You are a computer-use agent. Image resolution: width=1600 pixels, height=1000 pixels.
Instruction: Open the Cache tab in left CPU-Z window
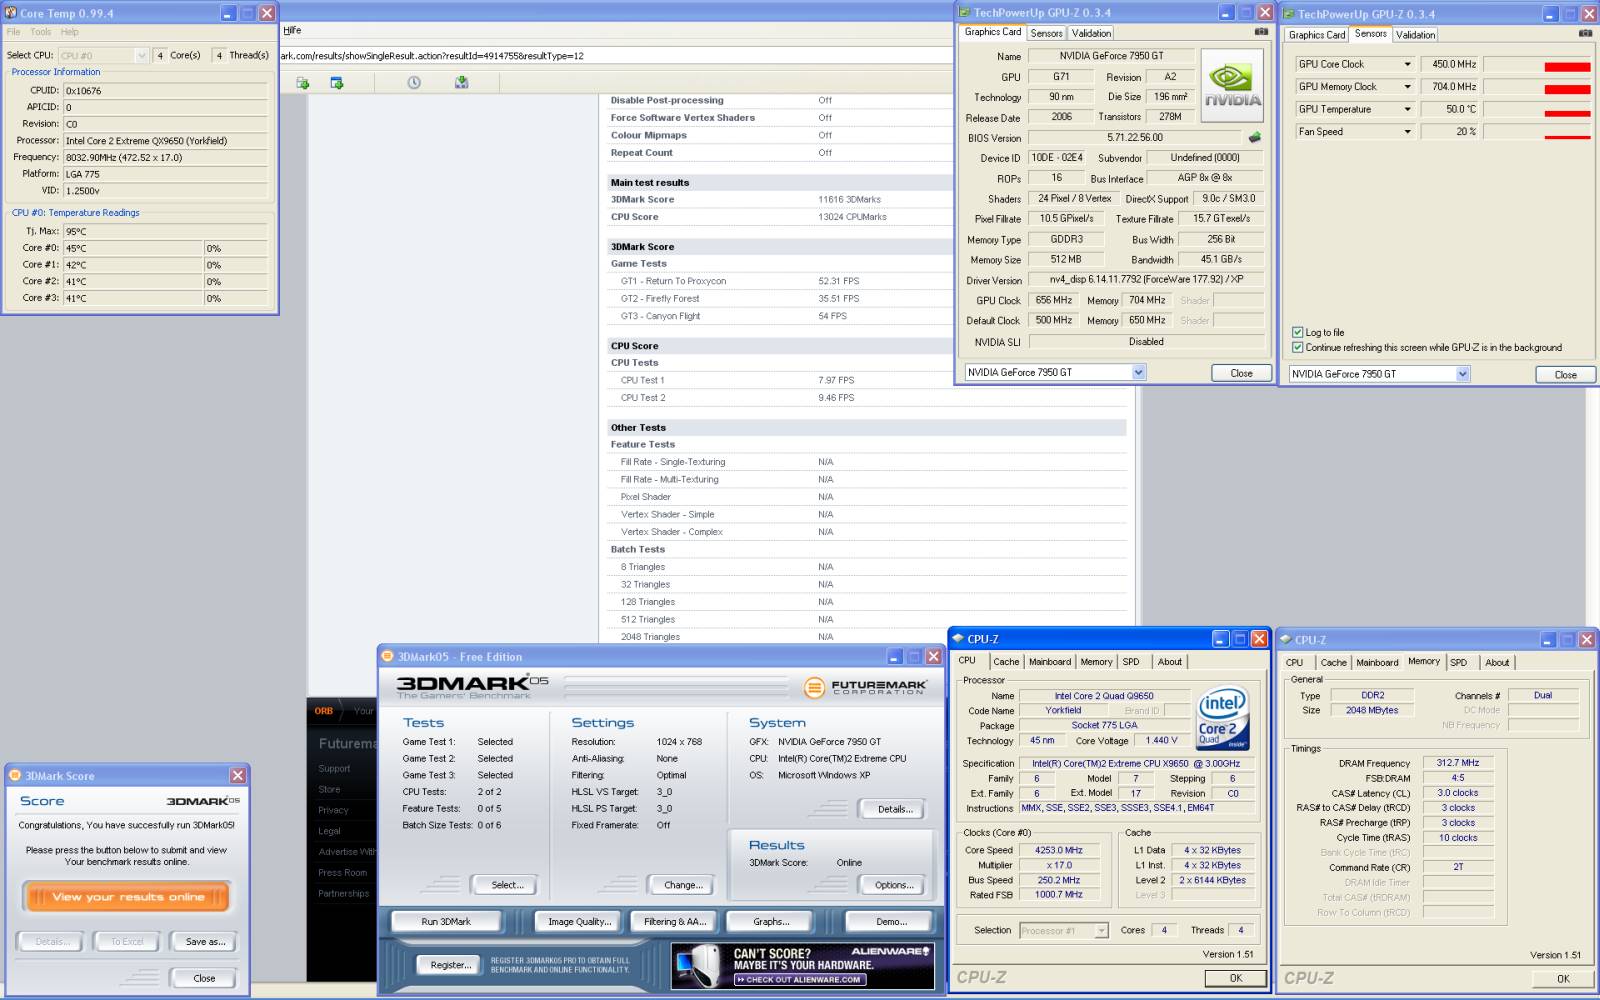click(x=1006, y=662)
